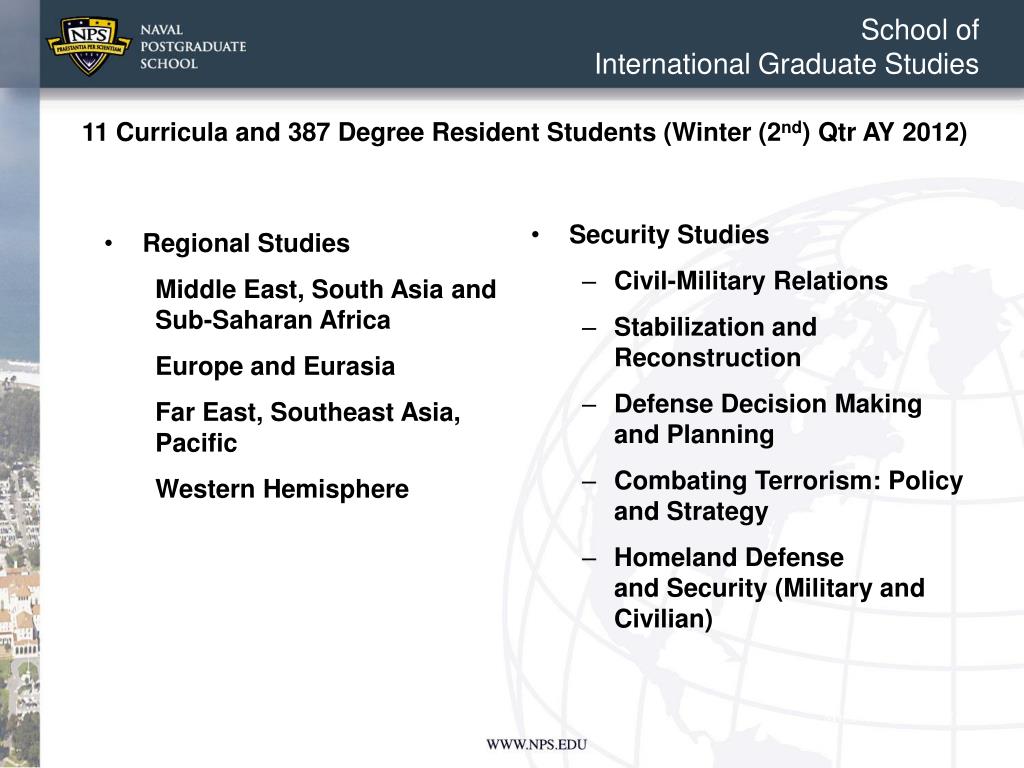Image resolution: width=1024 pixels, height=768 pixels.
Task: Click the 'Europe and Eurasia' item
Action: tap(275, 366)
